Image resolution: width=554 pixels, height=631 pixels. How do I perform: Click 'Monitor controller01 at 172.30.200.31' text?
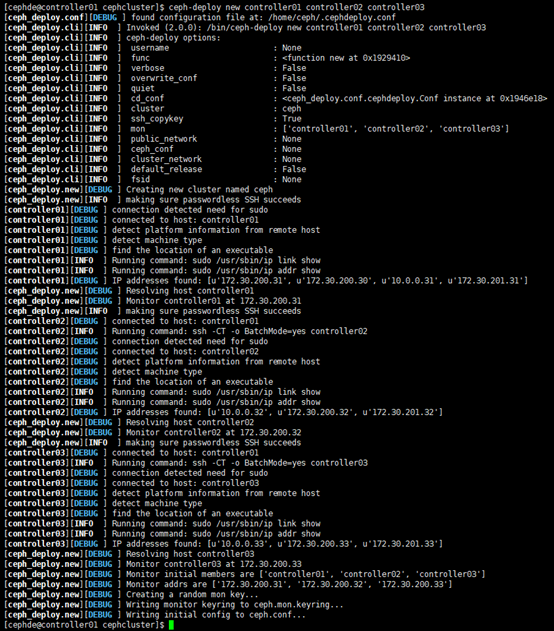click(214, 301)
